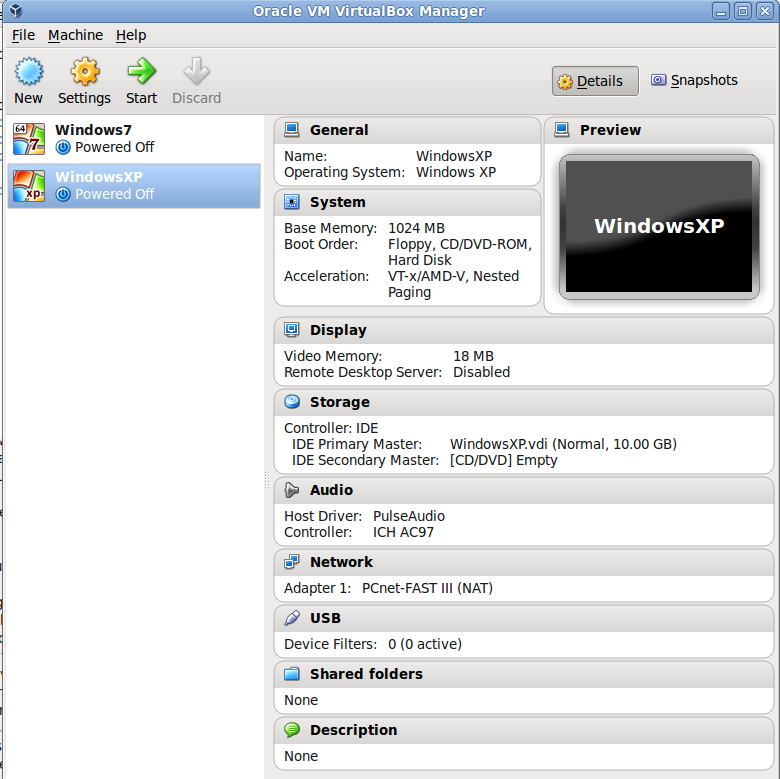780x779 pixels.
Task: Open the General section heading
Action: (339, 130)
